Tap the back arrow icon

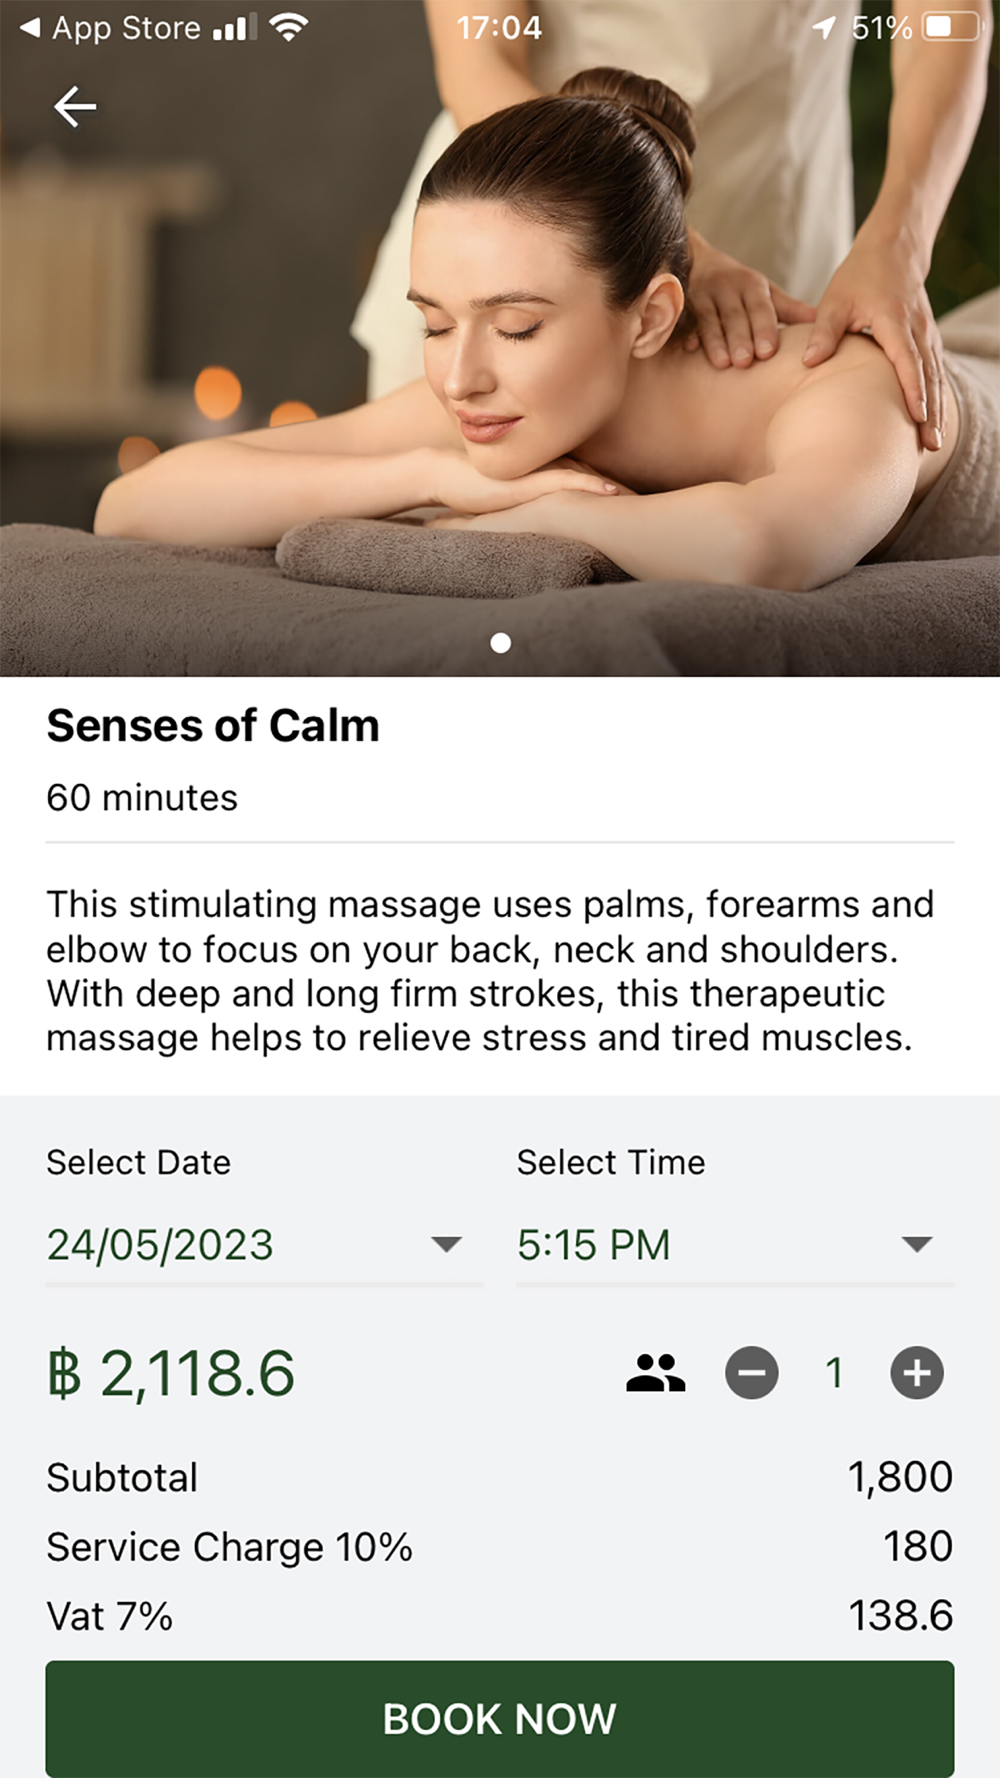75,107
